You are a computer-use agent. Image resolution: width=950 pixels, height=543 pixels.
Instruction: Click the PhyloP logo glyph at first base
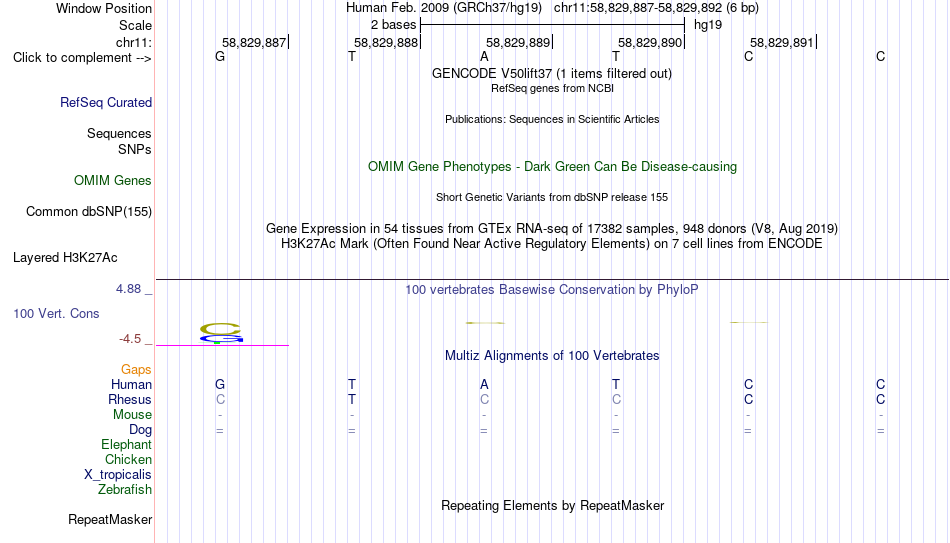(221, 333)
